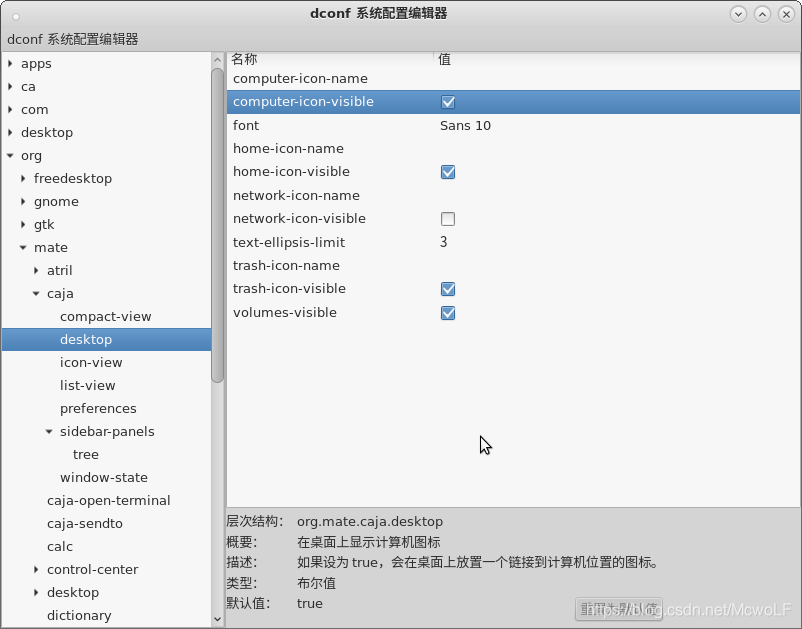This screenshot has height=629, width=802.
Task: Open the window menu icon in titlebar
Action: [x=16, y=17]
